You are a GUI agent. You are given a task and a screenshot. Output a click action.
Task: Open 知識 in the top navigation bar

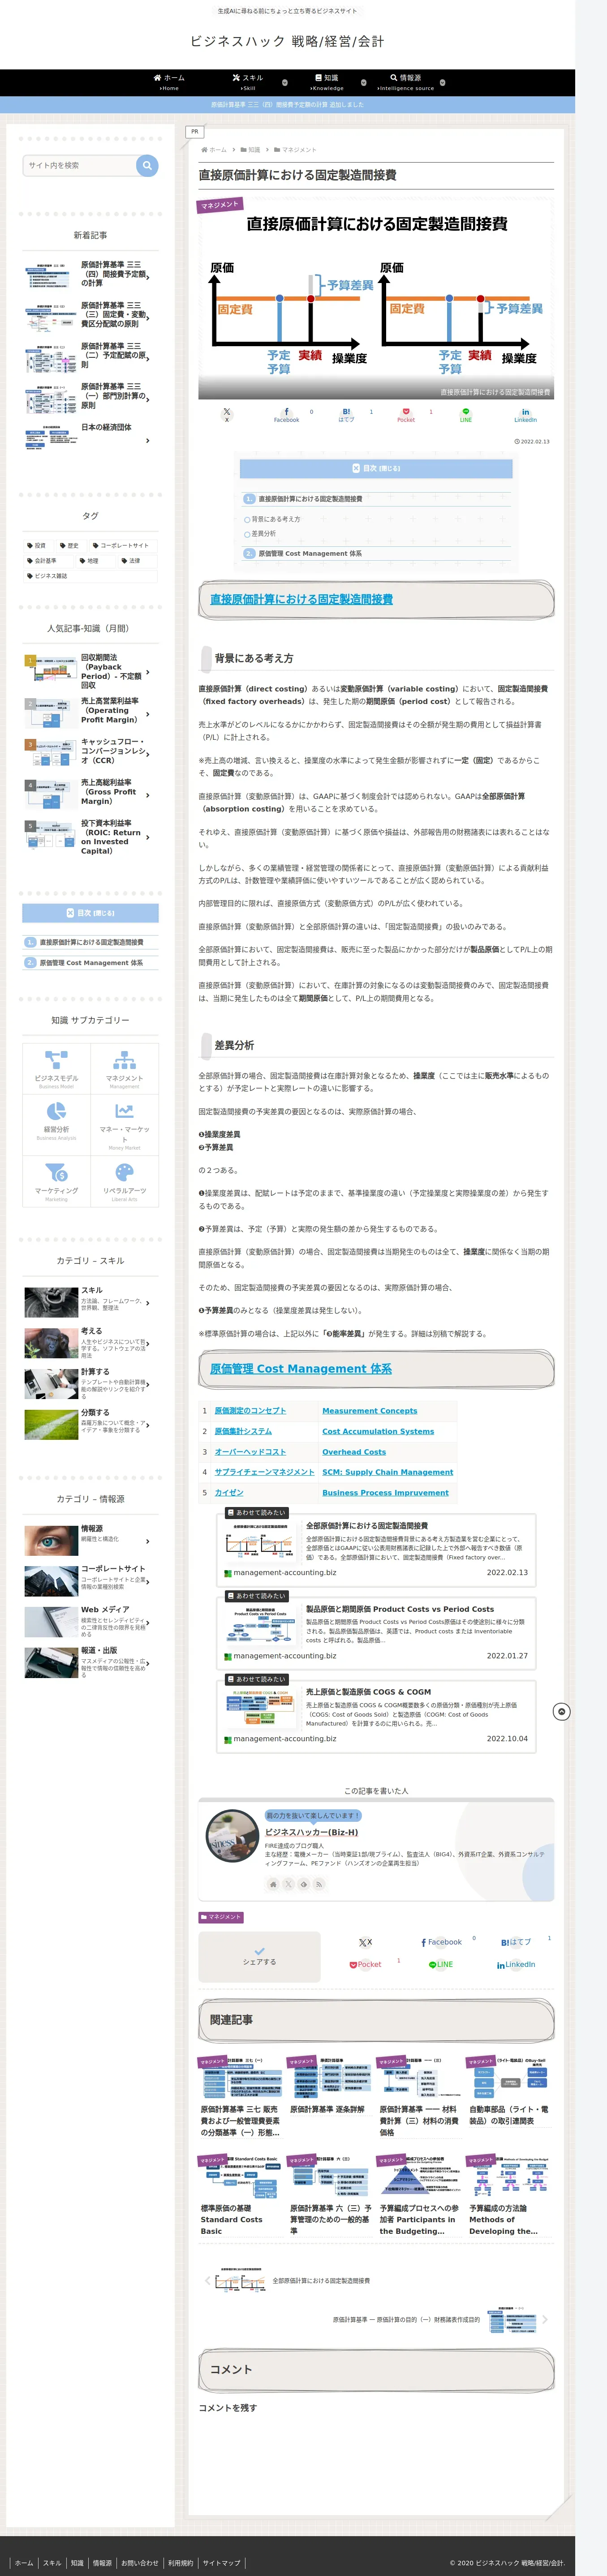coord(327,82)
